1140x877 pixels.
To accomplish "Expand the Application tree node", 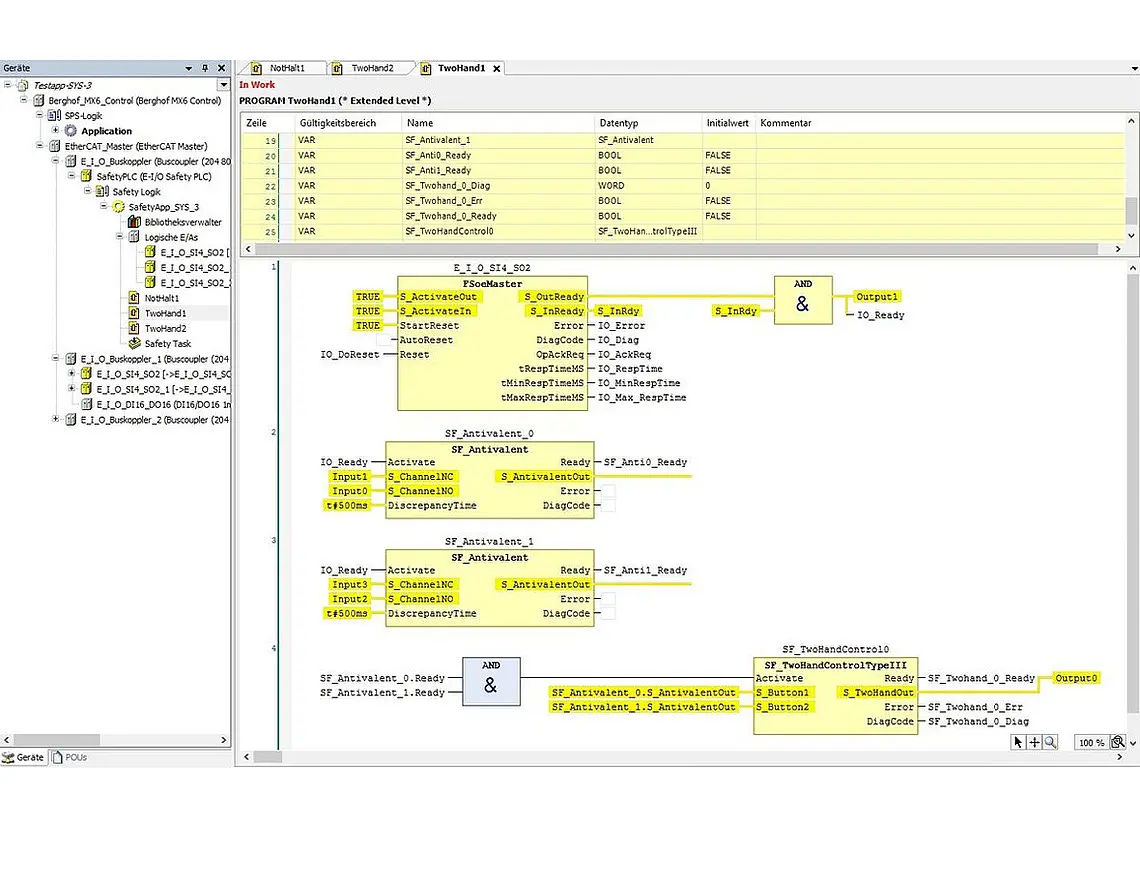I will pyautogui.click(x=55, y=130).
